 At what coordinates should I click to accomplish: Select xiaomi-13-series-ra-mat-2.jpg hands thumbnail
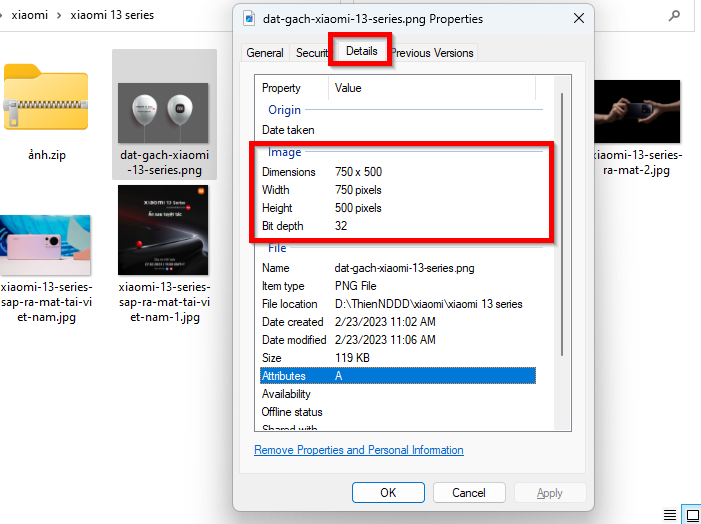(637, 111)
